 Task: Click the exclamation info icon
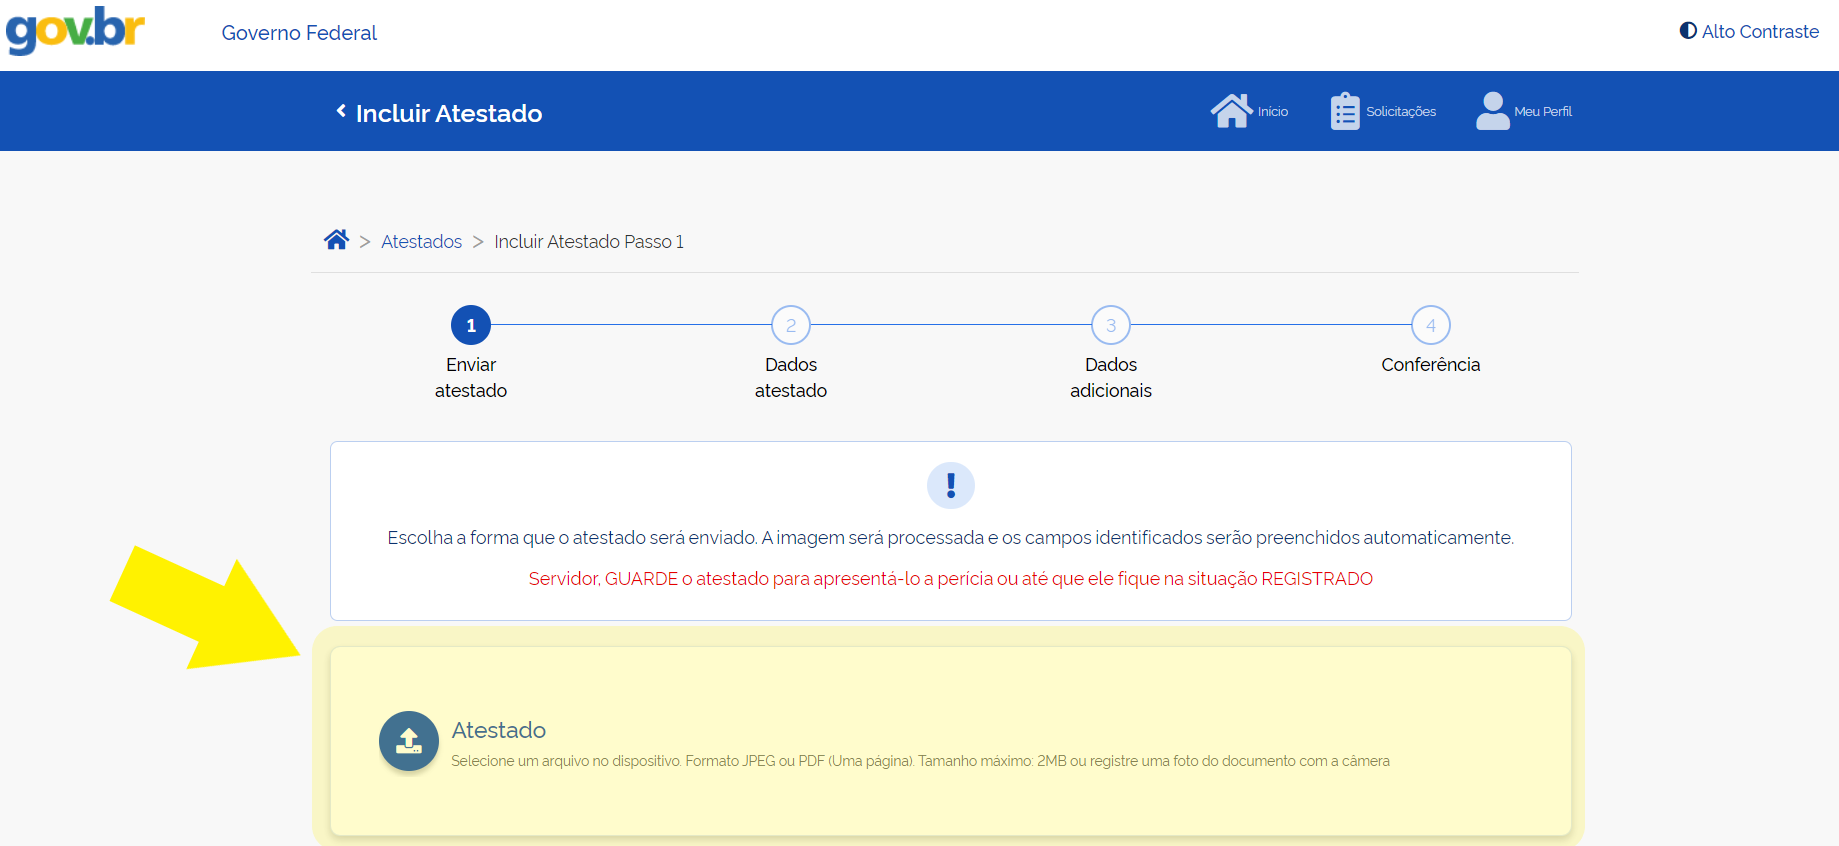coord(950,486)
